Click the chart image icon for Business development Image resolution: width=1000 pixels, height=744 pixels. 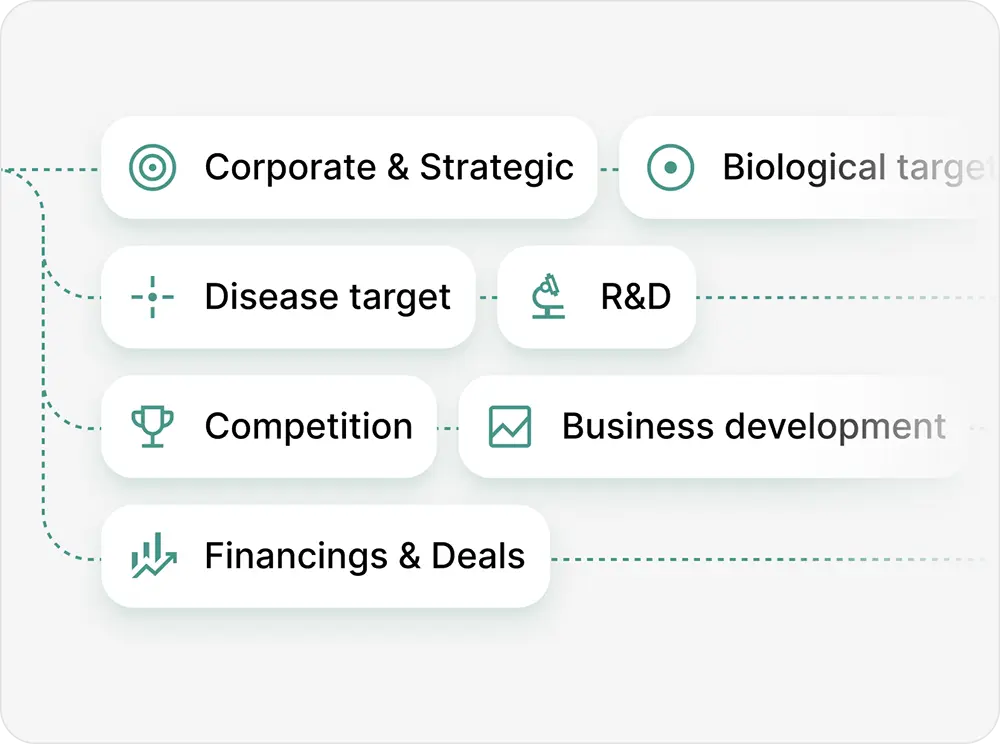[510, 427]
